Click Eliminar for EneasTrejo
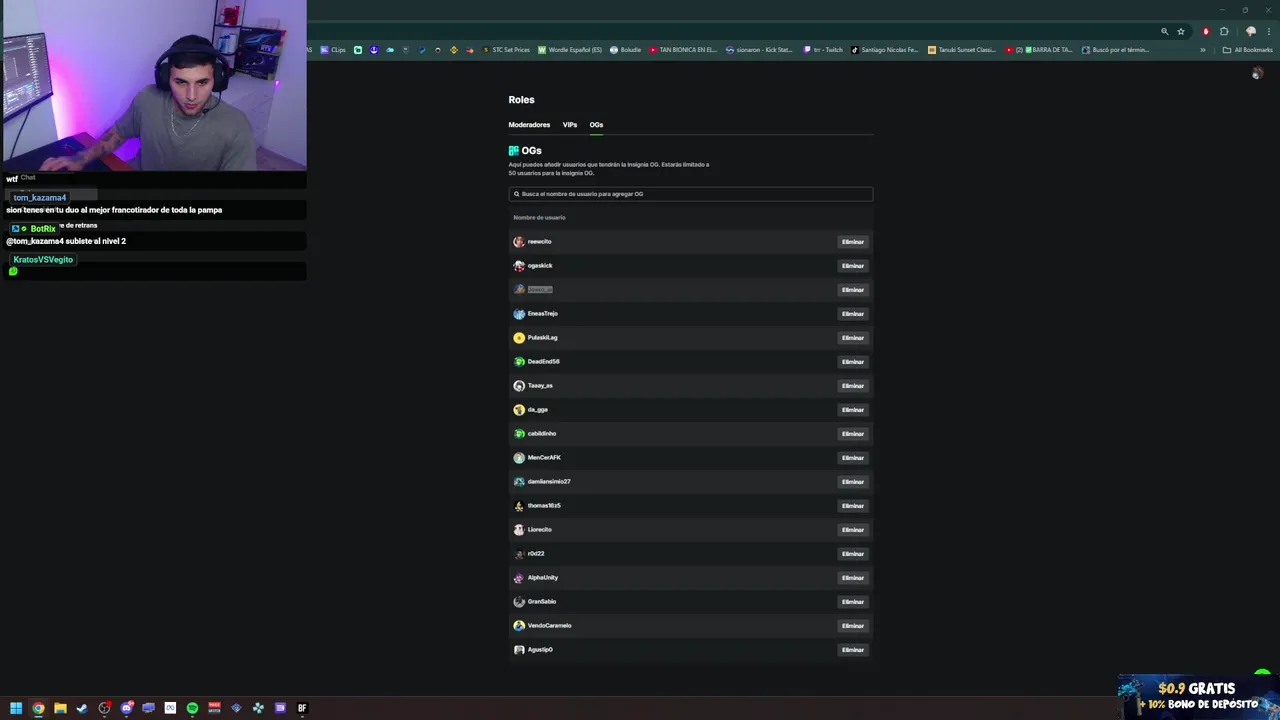The height and width of the screenshot is (720, 1280). click(852, 314)
